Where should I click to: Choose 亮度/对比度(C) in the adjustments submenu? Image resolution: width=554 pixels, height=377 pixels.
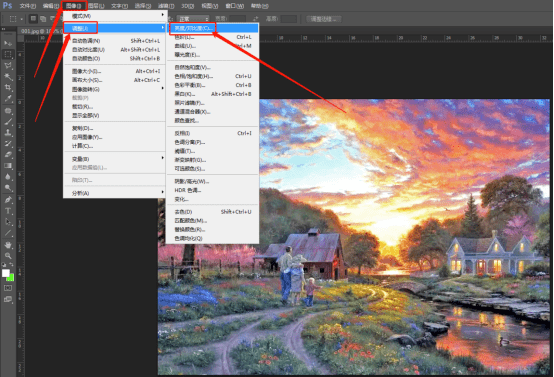[213, 28]
